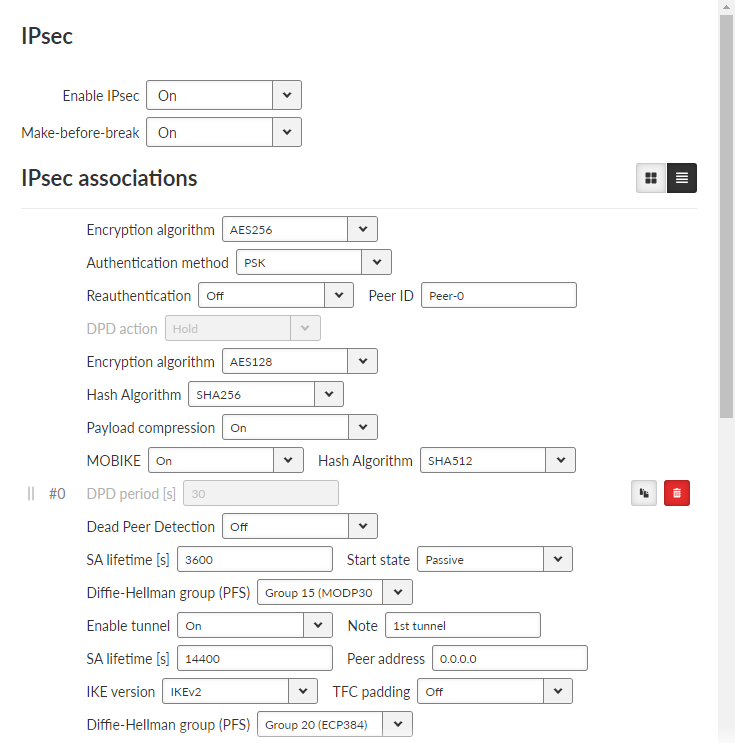This screenshot has width=735, height=743.
Task: Open the SHA512 Hash Algorithm dropdown
Action: (498, 460)
